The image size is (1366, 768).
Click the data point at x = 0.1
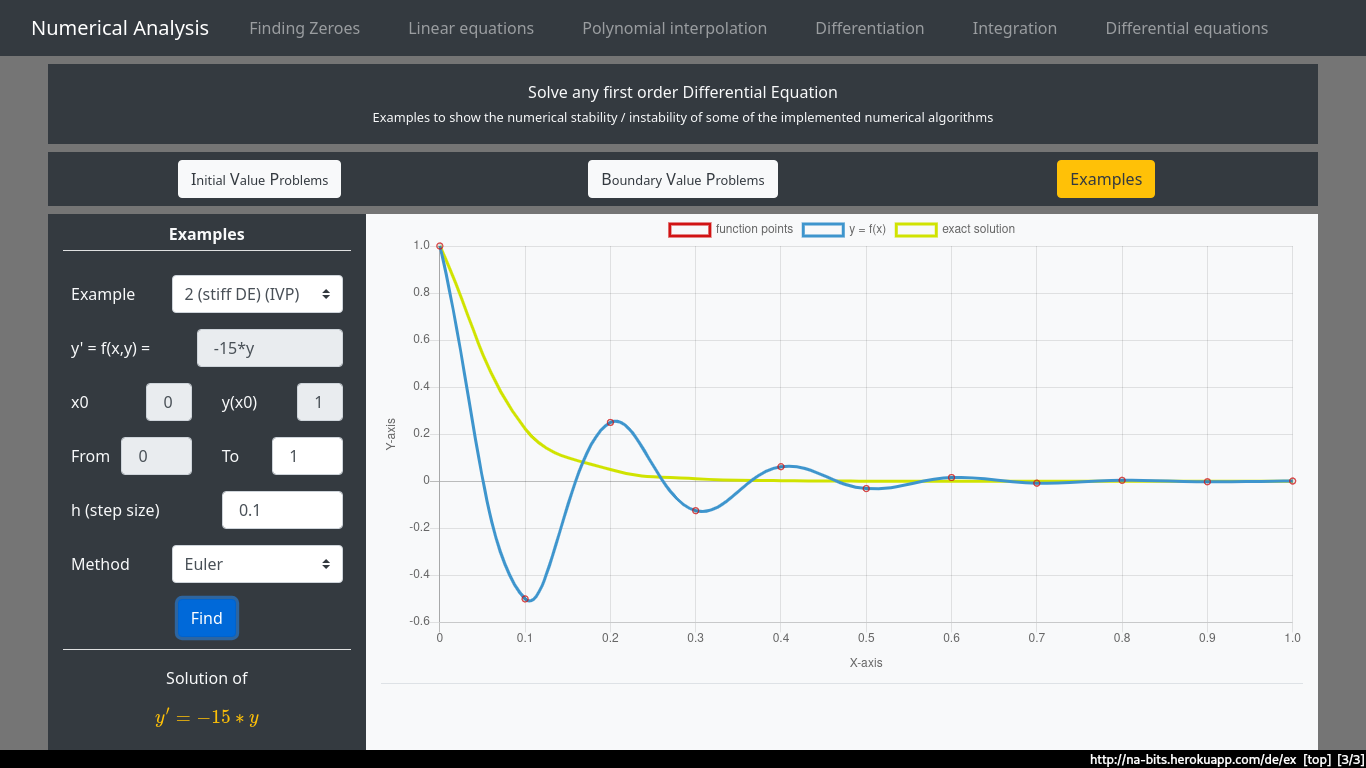pos(525,599)
